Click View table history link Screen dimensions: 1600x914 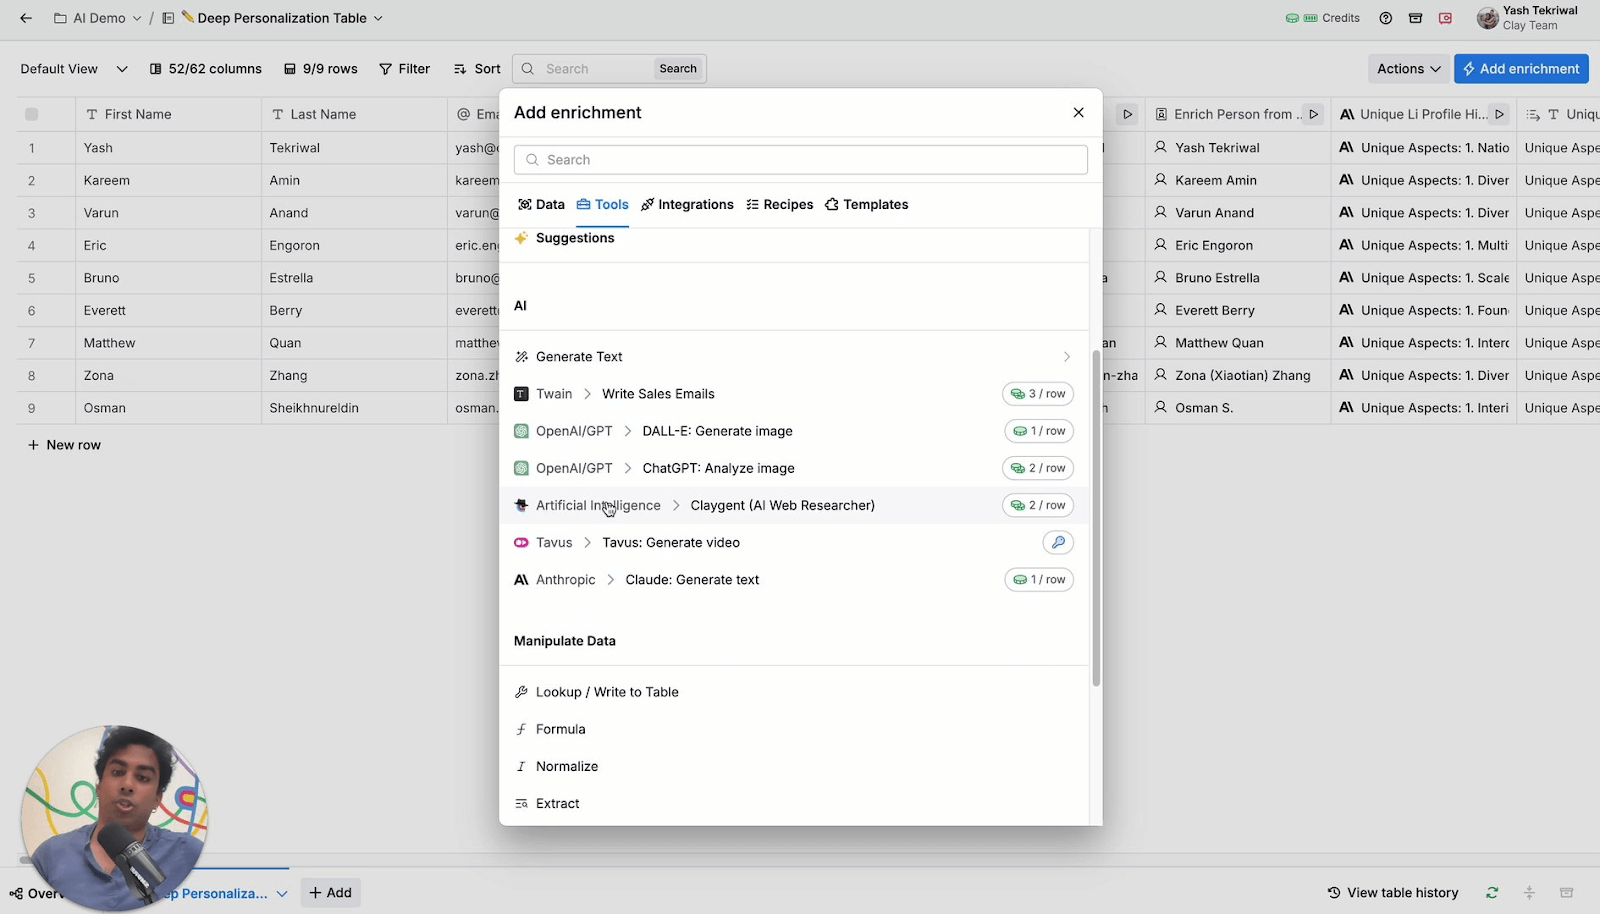click(x=1392, y=892)
